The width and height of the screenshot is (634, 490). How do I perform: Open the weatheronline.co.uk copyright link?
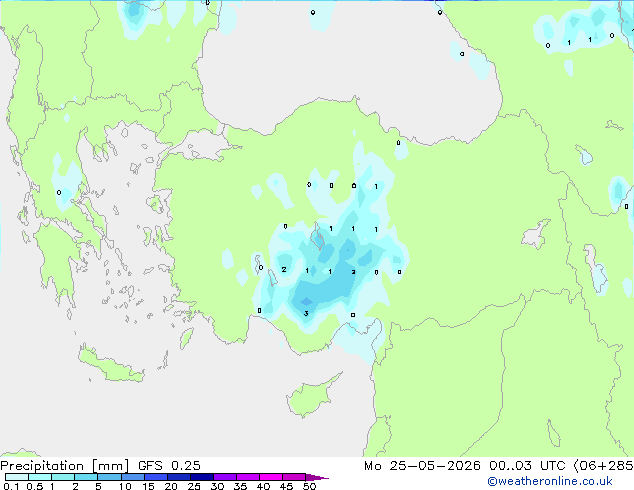[550, 481]
